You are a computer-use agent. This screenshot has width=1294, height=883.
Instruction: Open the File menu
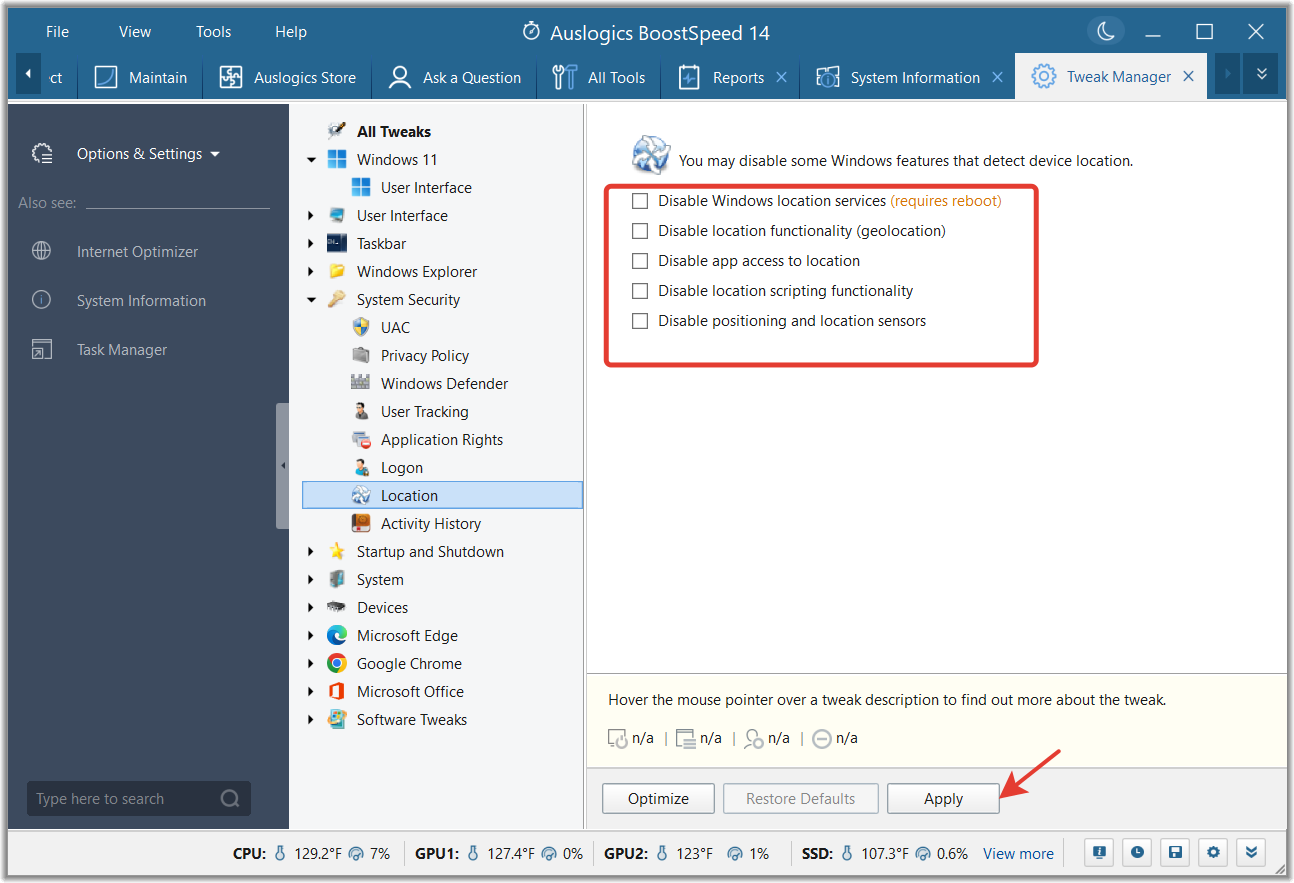(x=58, y=32)
